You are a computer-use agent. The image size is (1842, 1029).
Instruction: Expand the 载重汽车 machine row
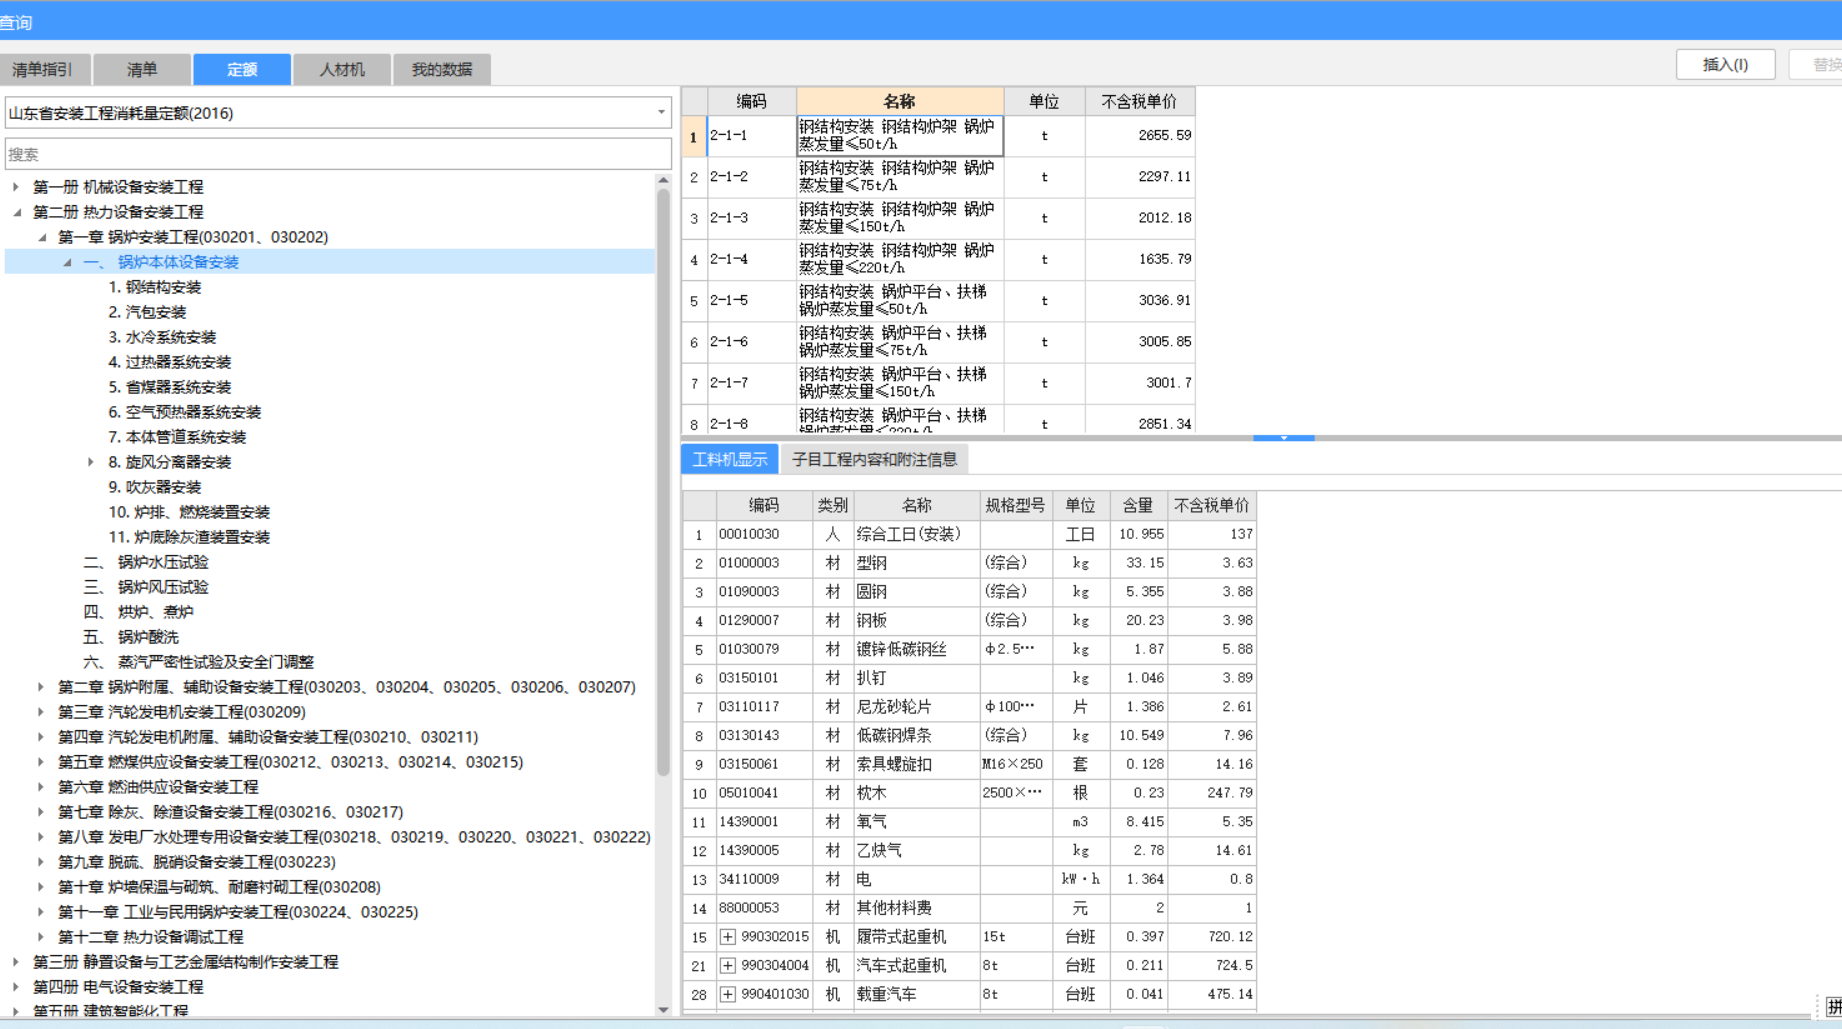(x=728, y=995)
